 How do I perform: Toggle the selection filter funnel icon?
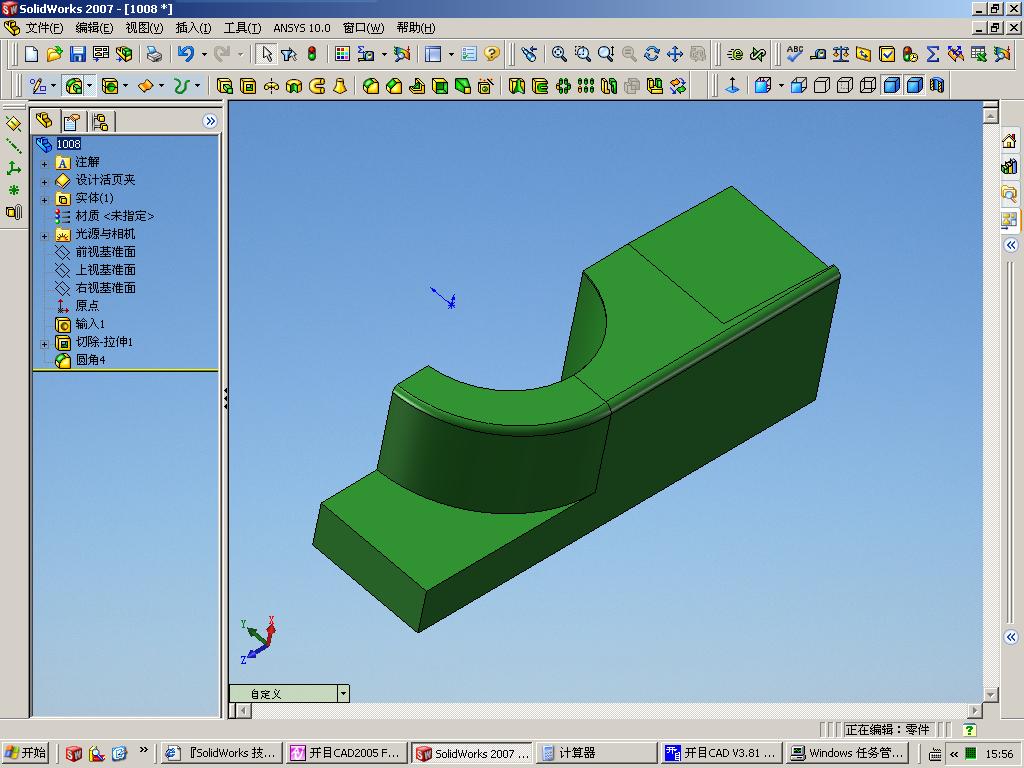pos(289,54)
